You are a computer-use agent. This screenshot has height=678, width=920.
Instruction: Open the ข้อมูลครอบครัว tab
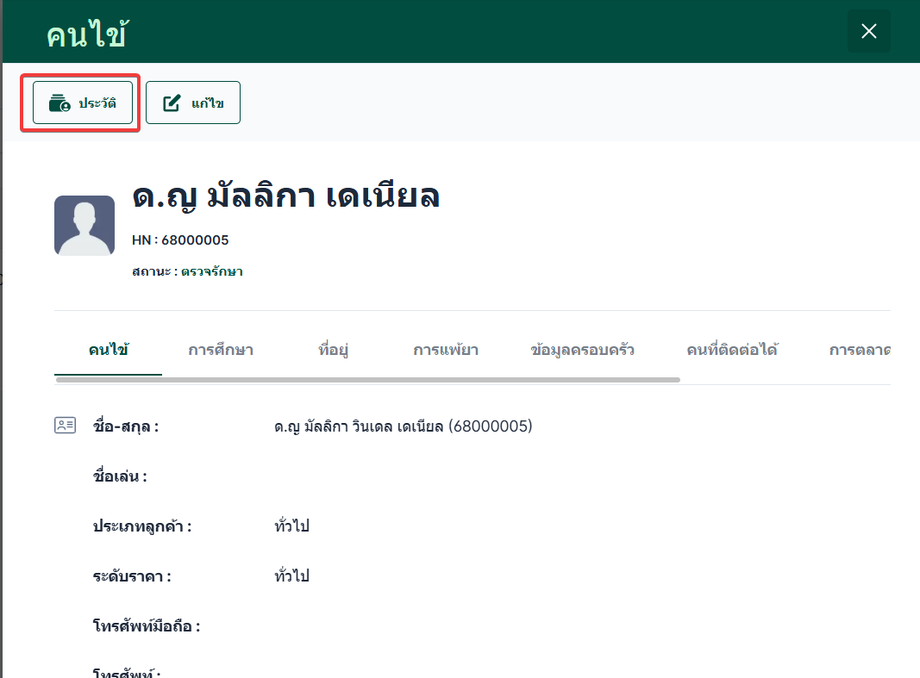click(x=582, y=350)
